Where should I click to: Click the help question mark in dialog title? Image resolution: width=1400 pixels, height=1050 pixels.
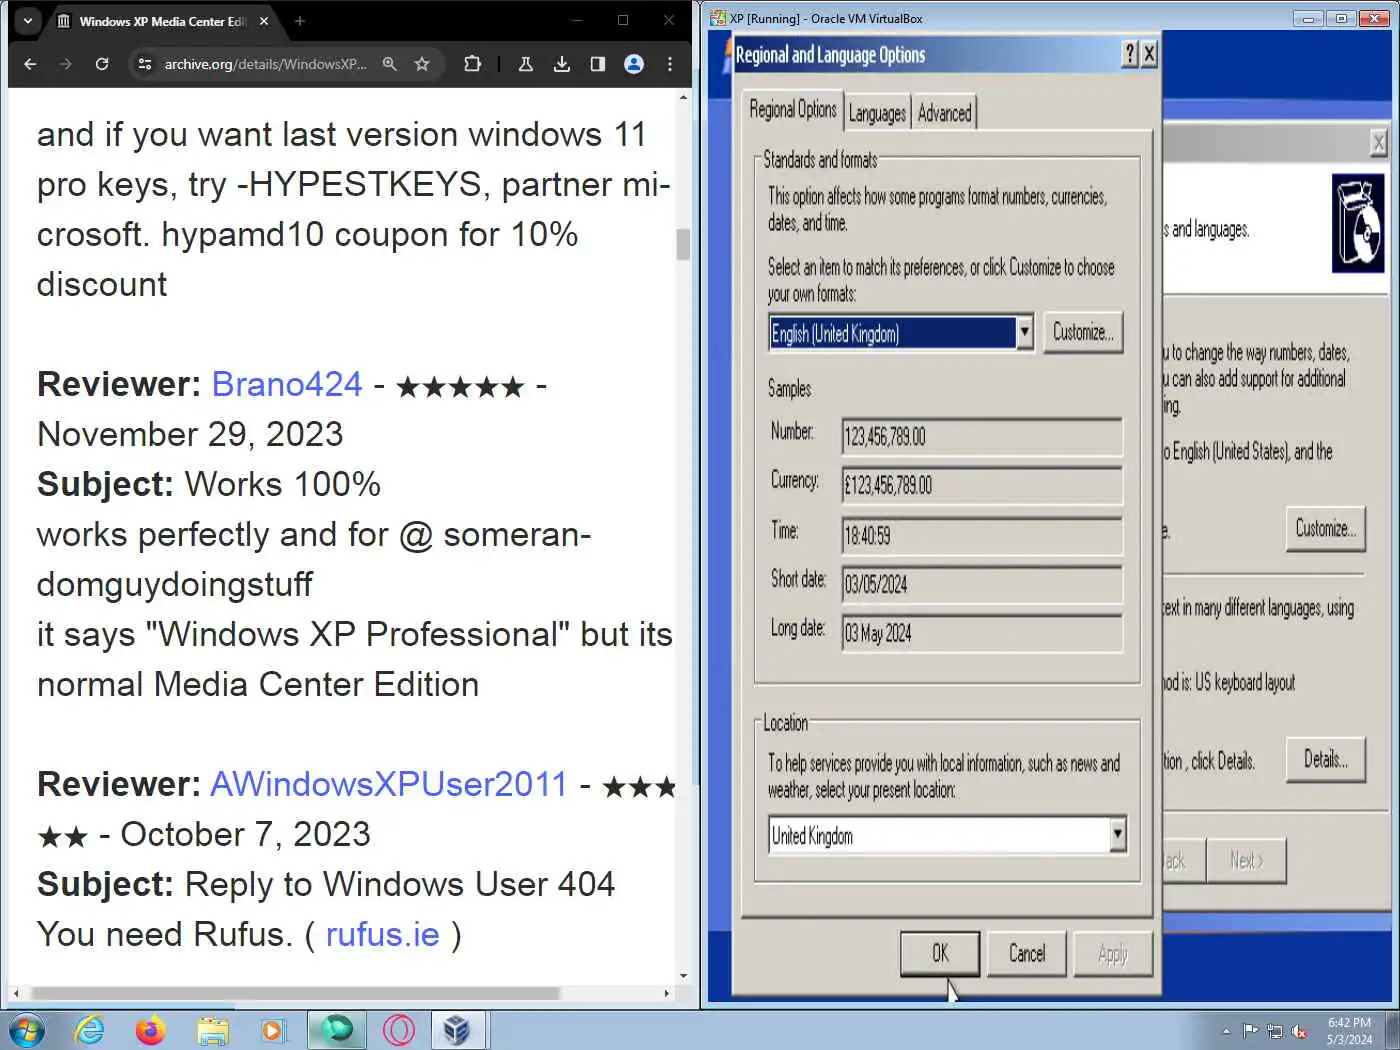point(1130,54)
